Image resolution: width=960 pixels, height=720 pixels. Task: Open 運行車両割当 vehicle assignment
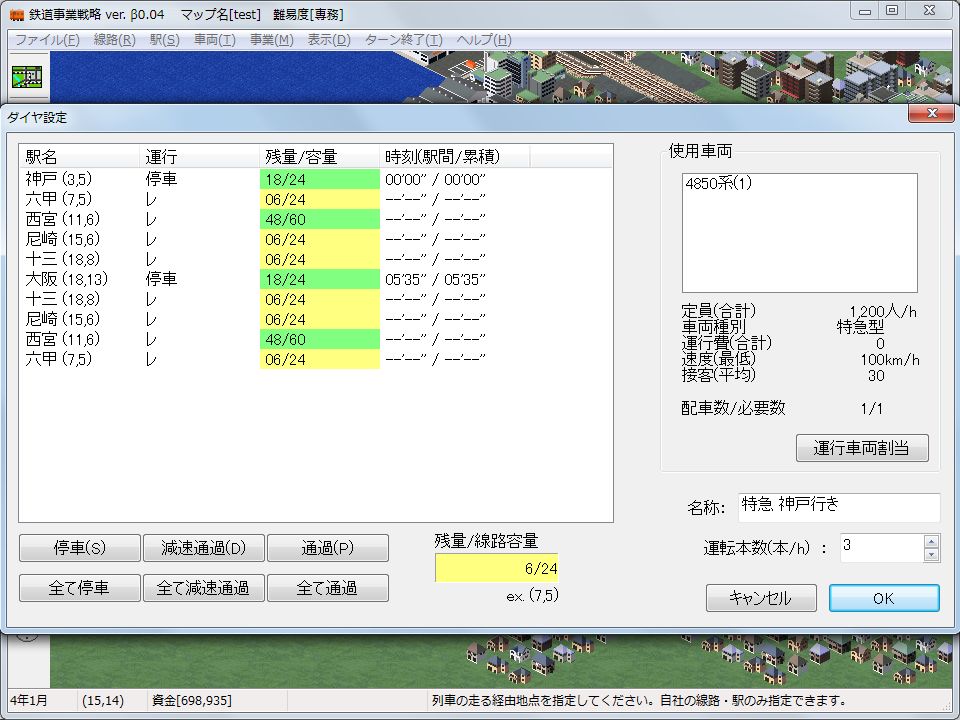click(x=862, y=448)
